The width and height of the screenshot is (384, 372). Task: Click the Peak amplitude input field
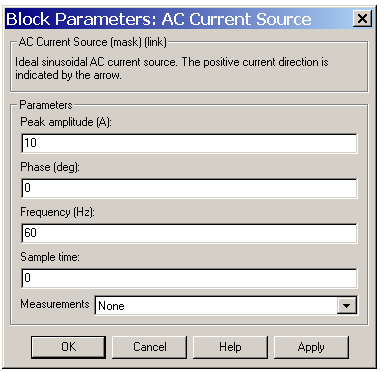point(189,143)
